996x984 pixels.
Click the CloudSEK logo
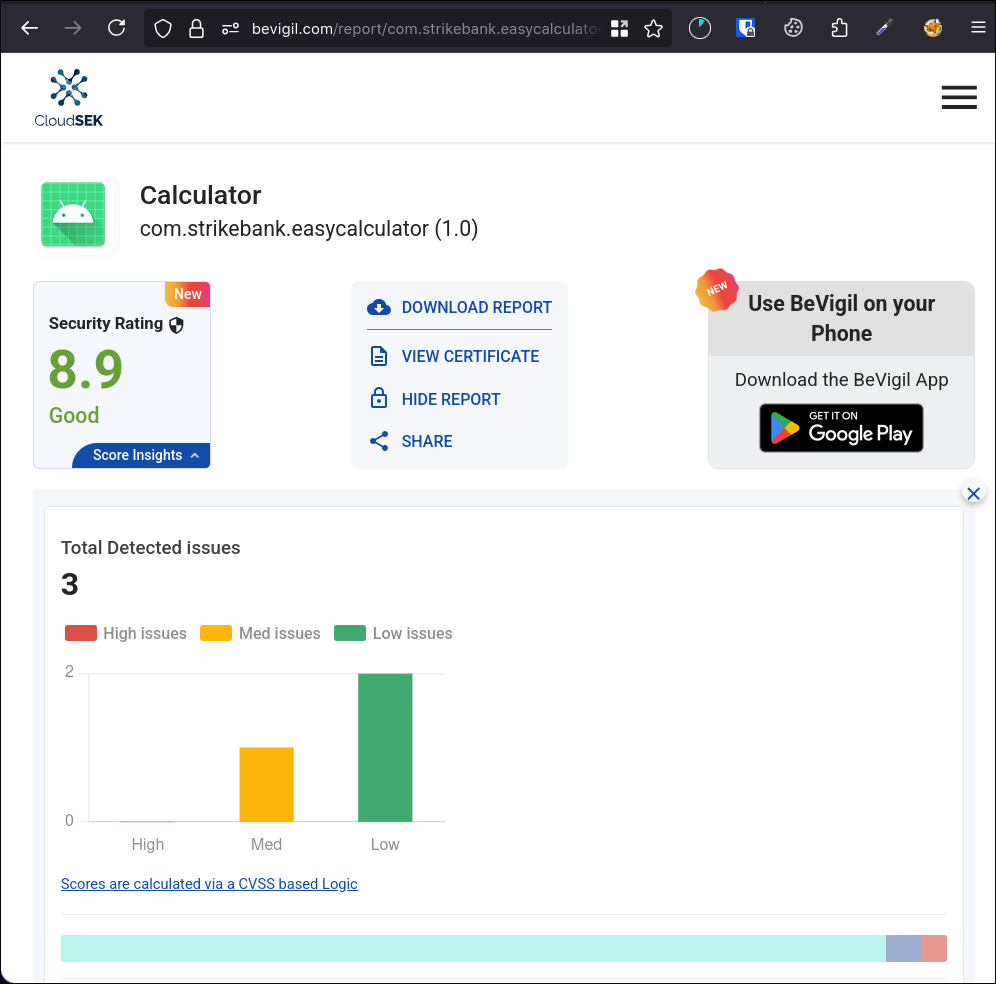(69, 98)
